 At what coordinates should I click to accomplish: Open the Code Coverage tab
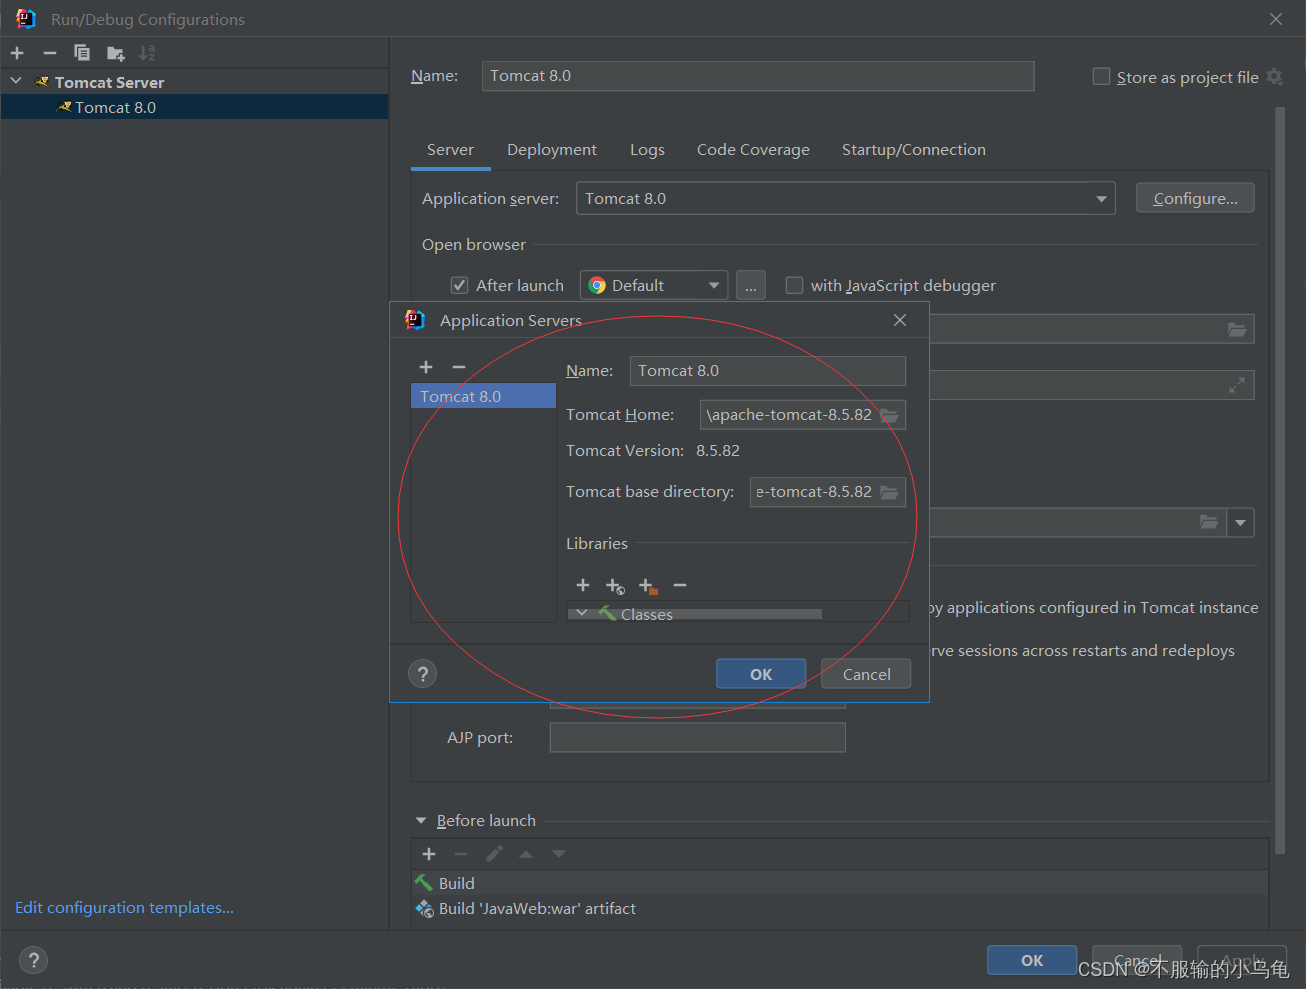pos(753,150)
